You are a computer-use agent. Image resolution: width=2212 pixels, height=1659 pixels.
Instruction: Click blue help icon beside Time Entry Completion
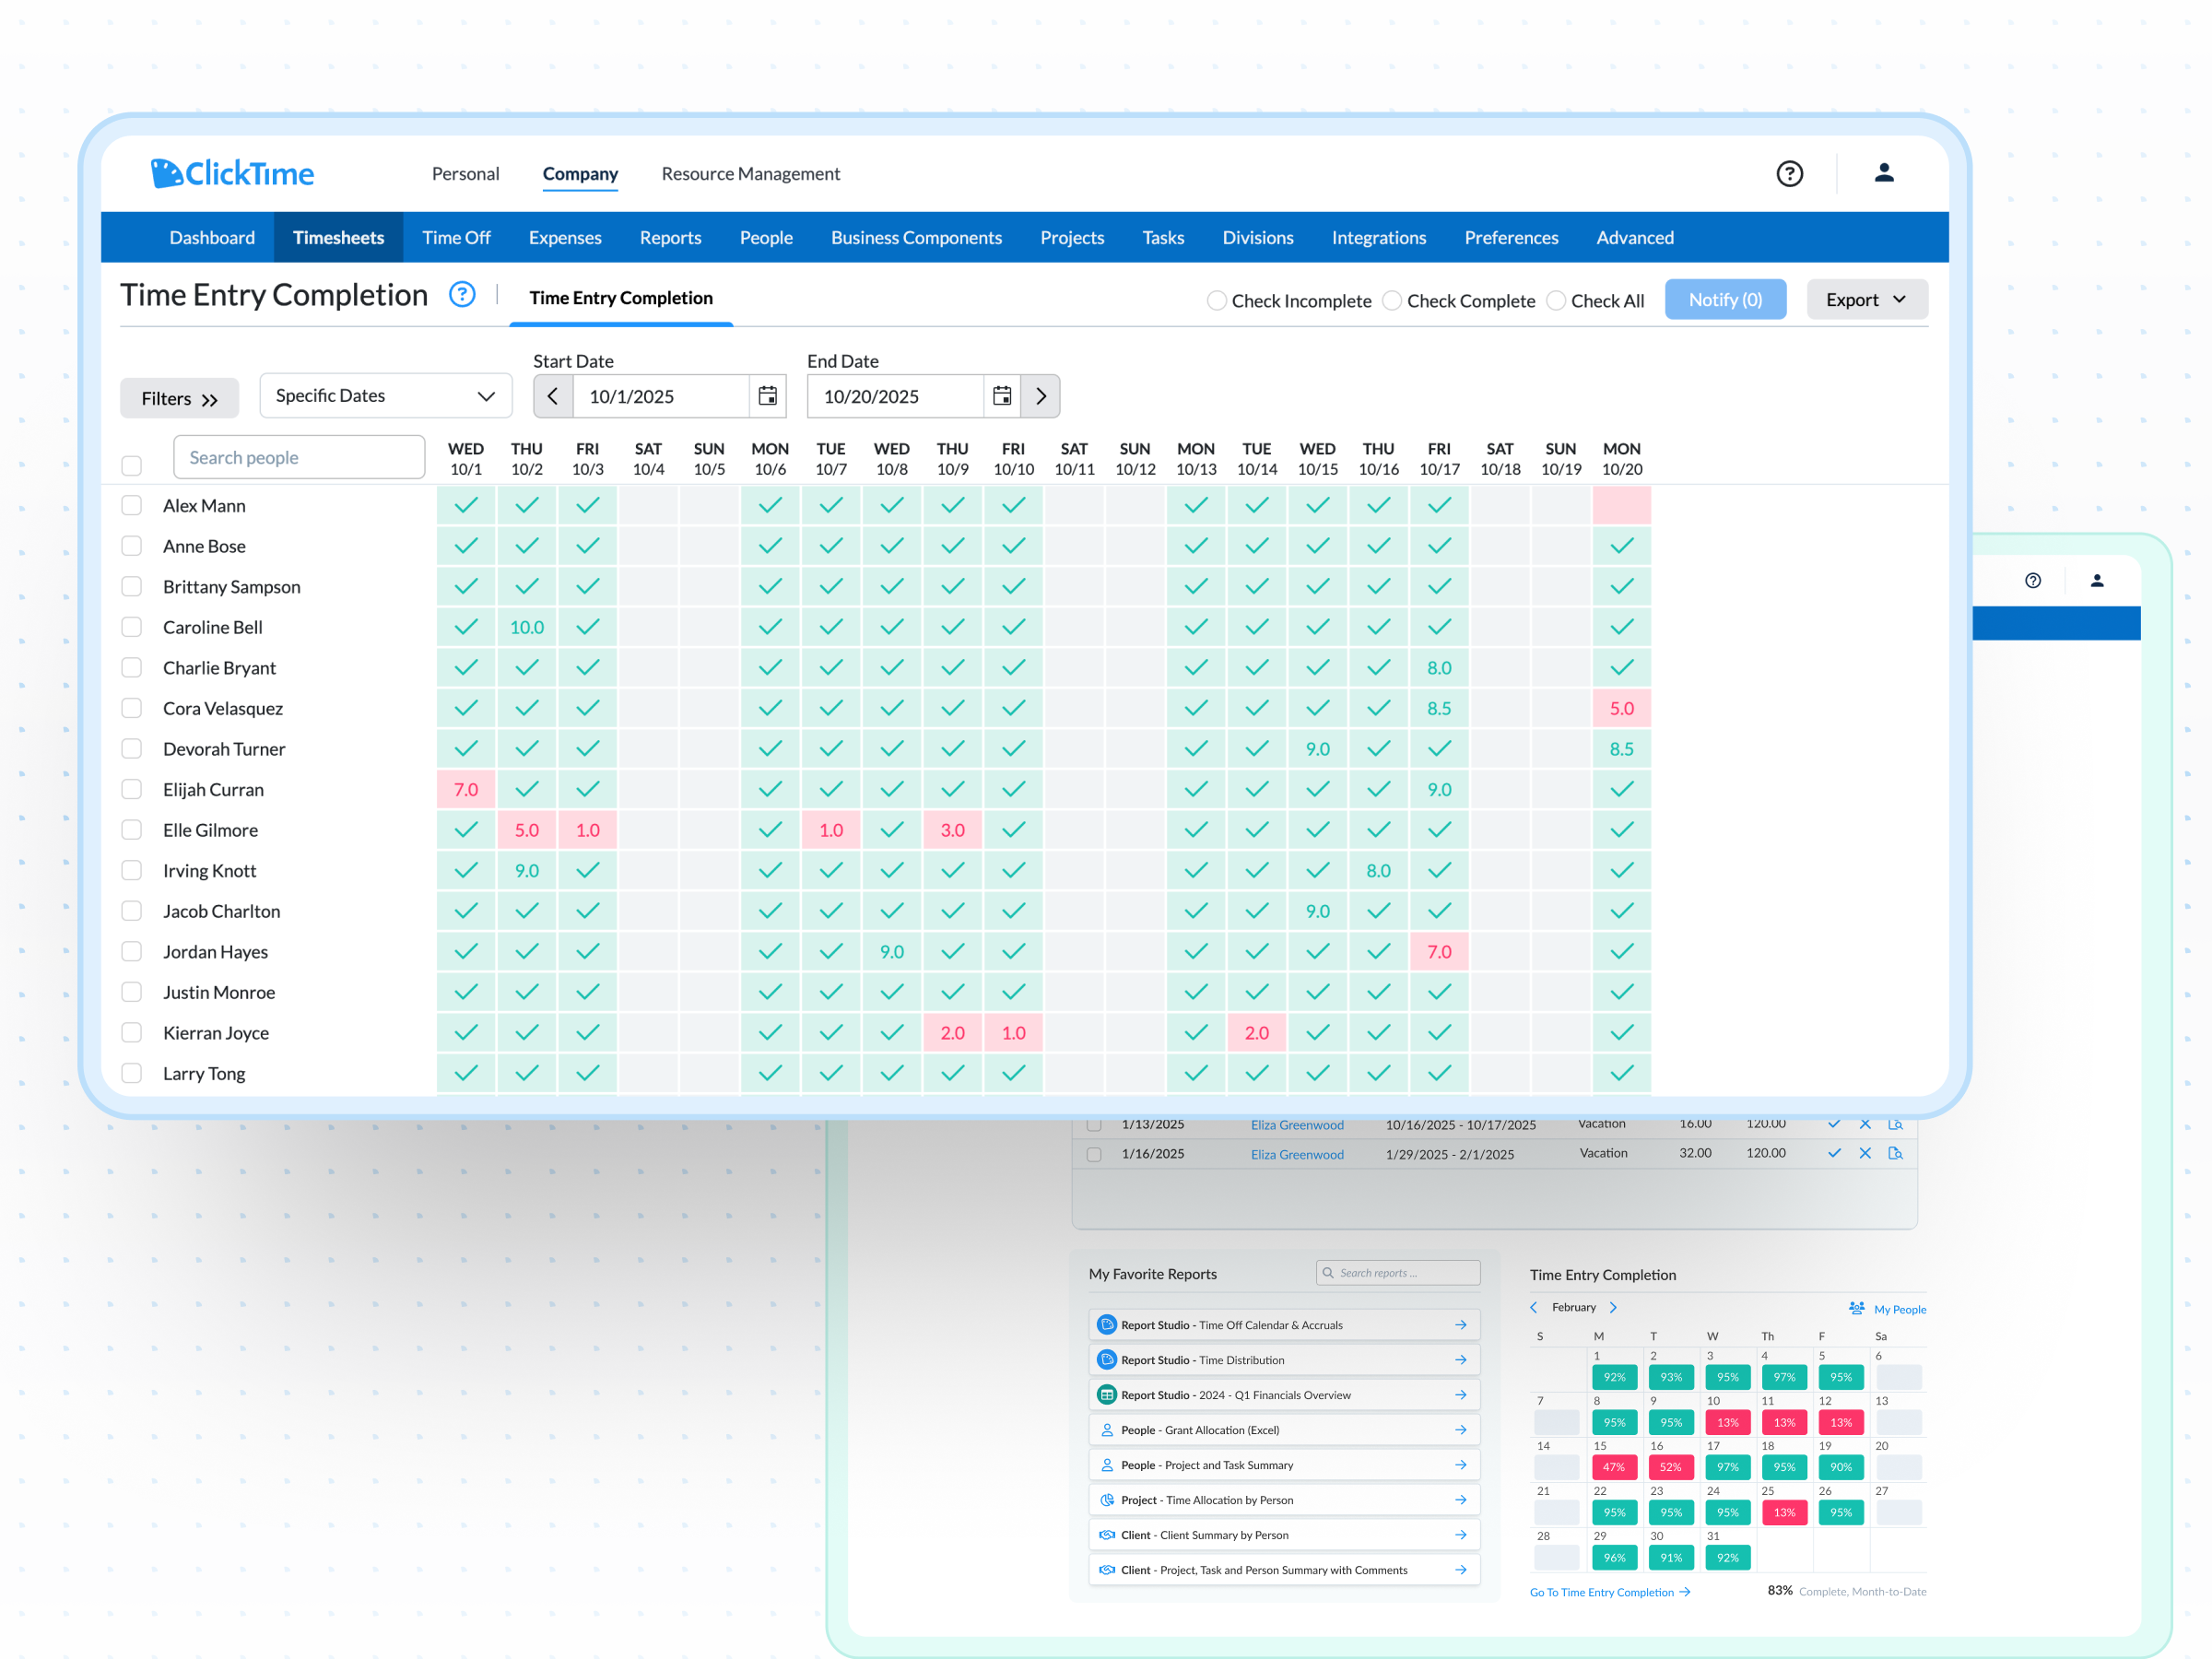(461, 295)
